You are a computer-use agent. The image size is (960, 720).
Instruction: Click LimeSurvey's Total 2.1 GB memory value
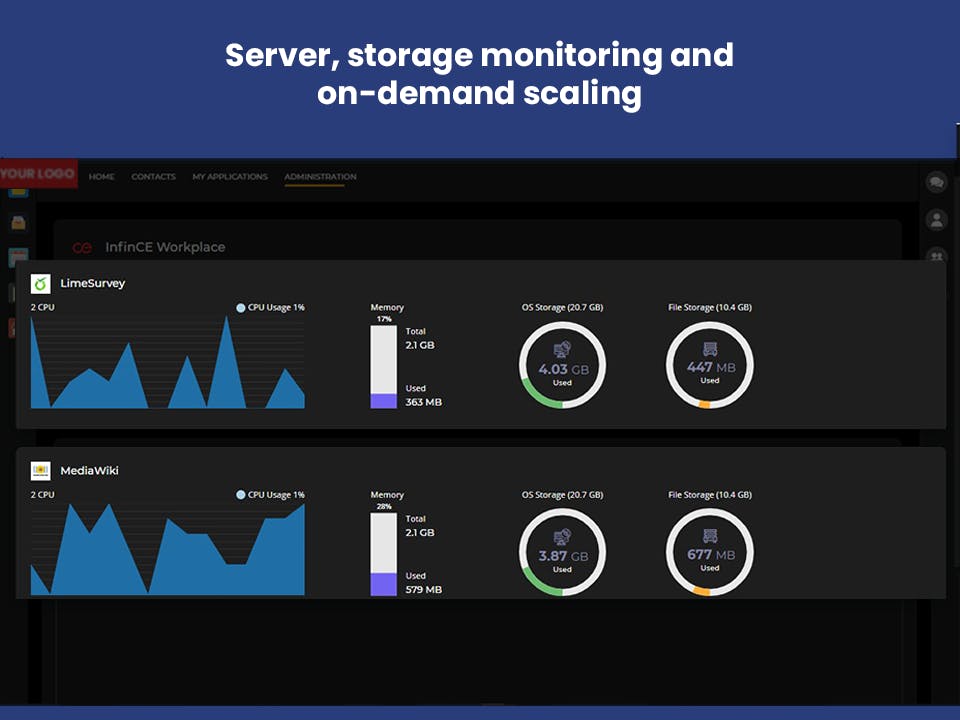pos(420,345)
